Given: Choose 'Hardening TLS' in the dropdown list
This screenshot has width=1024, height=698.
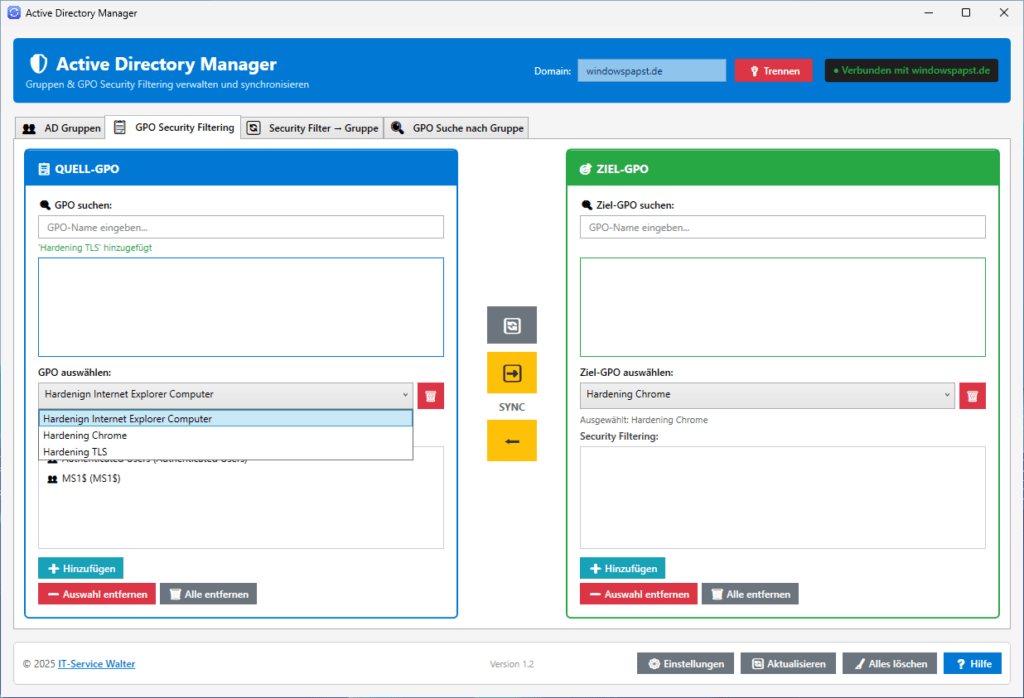Looking at the screenshot, I should click(75, 452).
